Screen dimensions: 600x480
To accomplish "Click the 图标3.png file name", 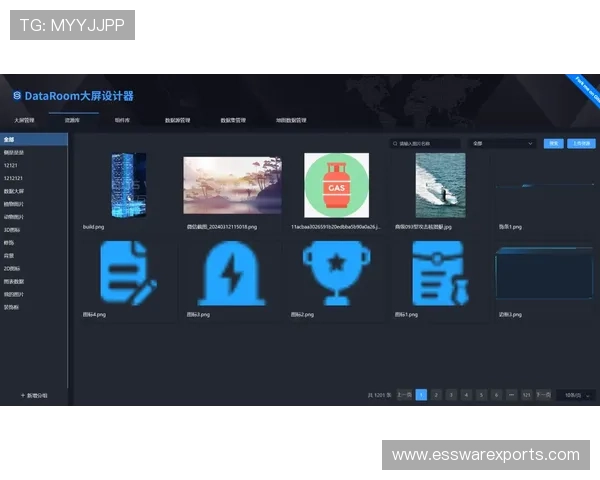I will 198,315.
